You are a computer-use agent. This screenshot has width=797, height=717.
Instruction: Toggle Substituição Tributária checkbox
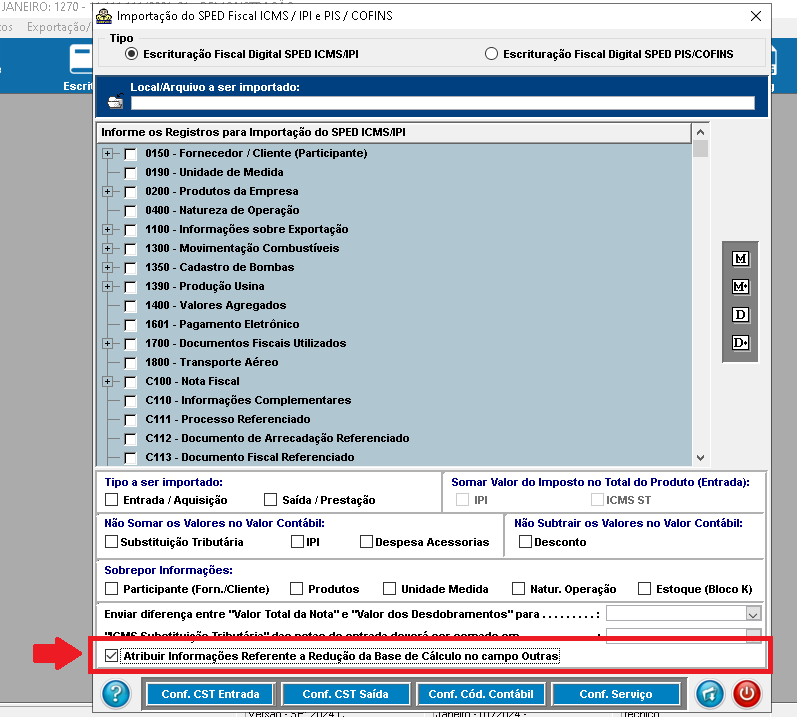tap(111, 542)
